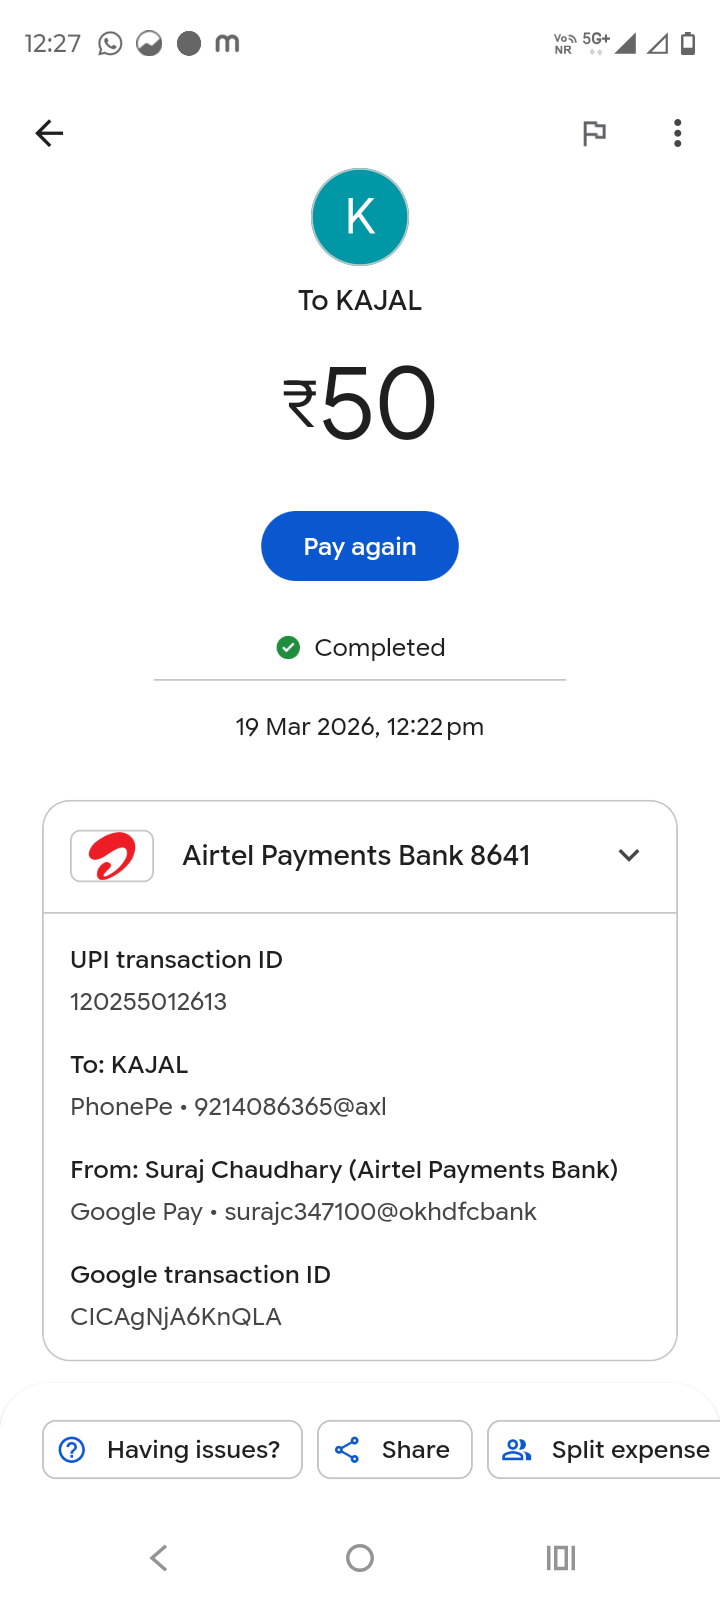
Task: Tap the question mark help icon
Action: 72,1449
